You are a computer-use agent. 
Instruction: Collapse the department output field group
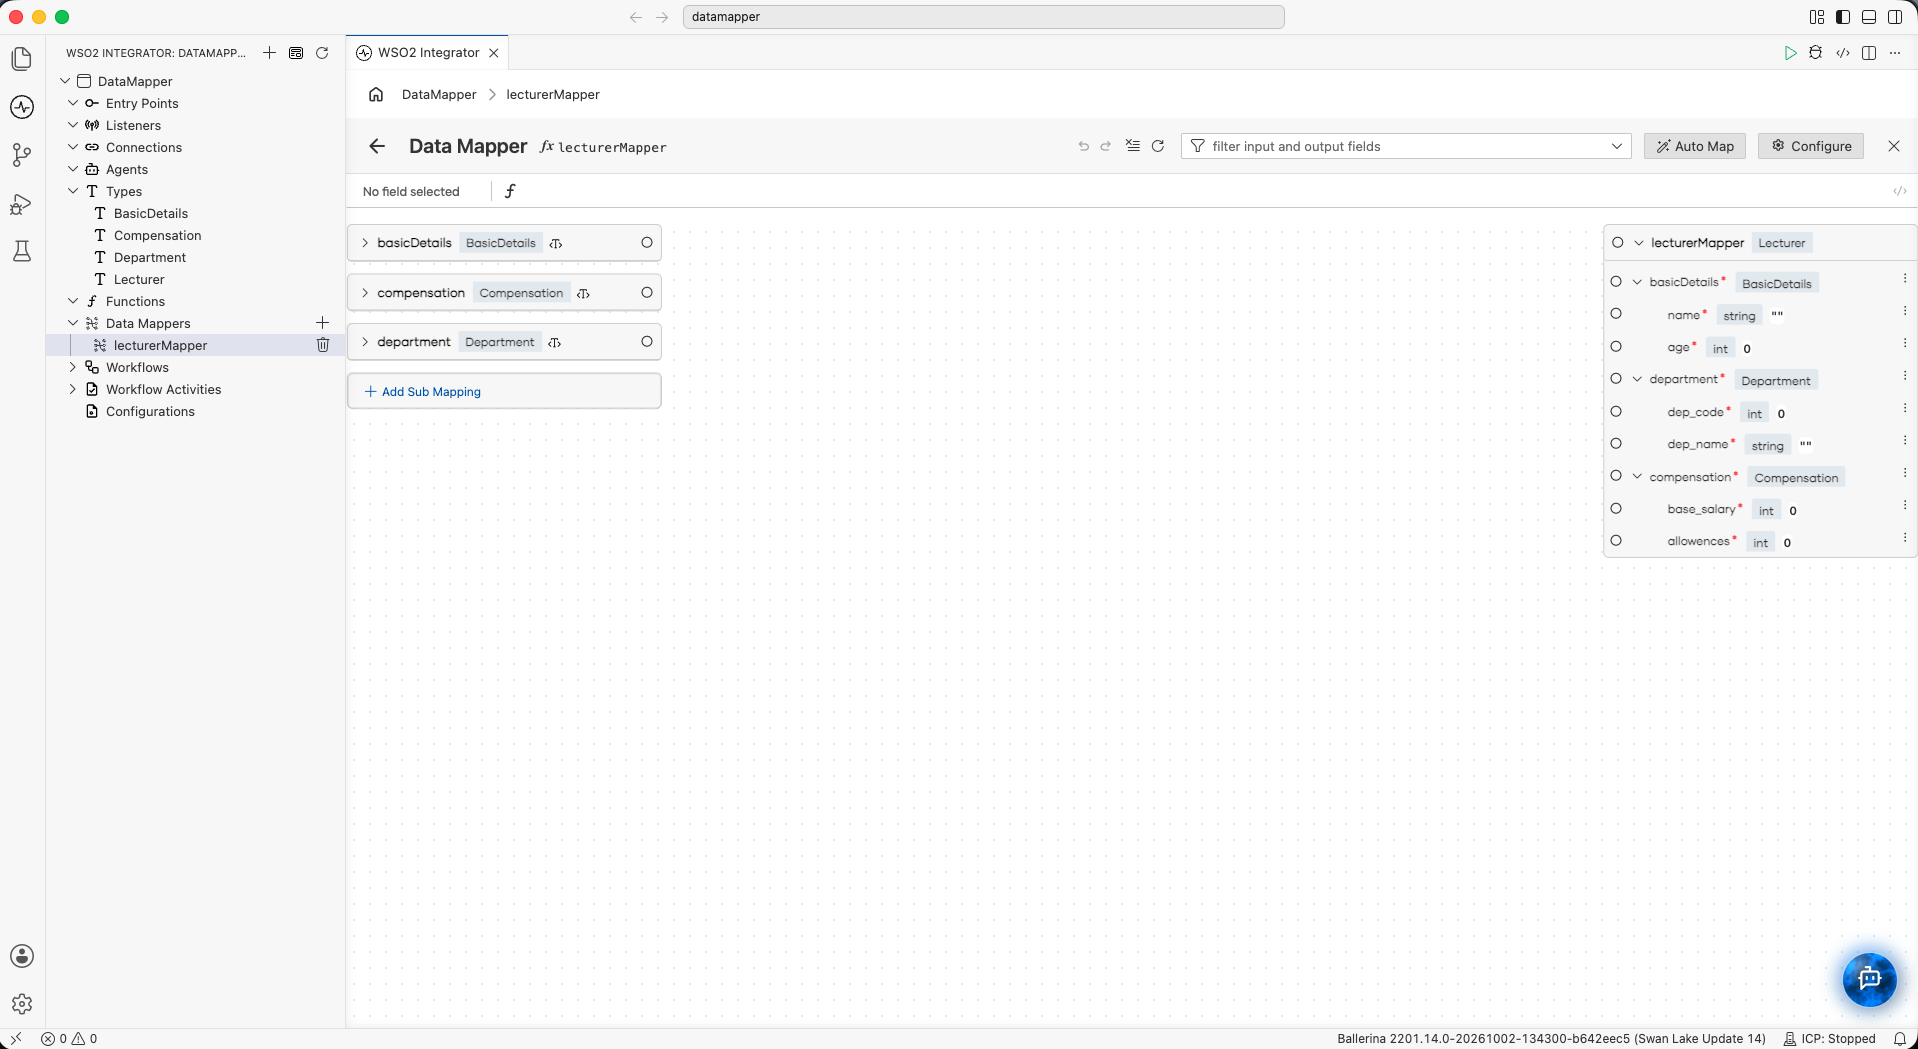[1637, 379]
